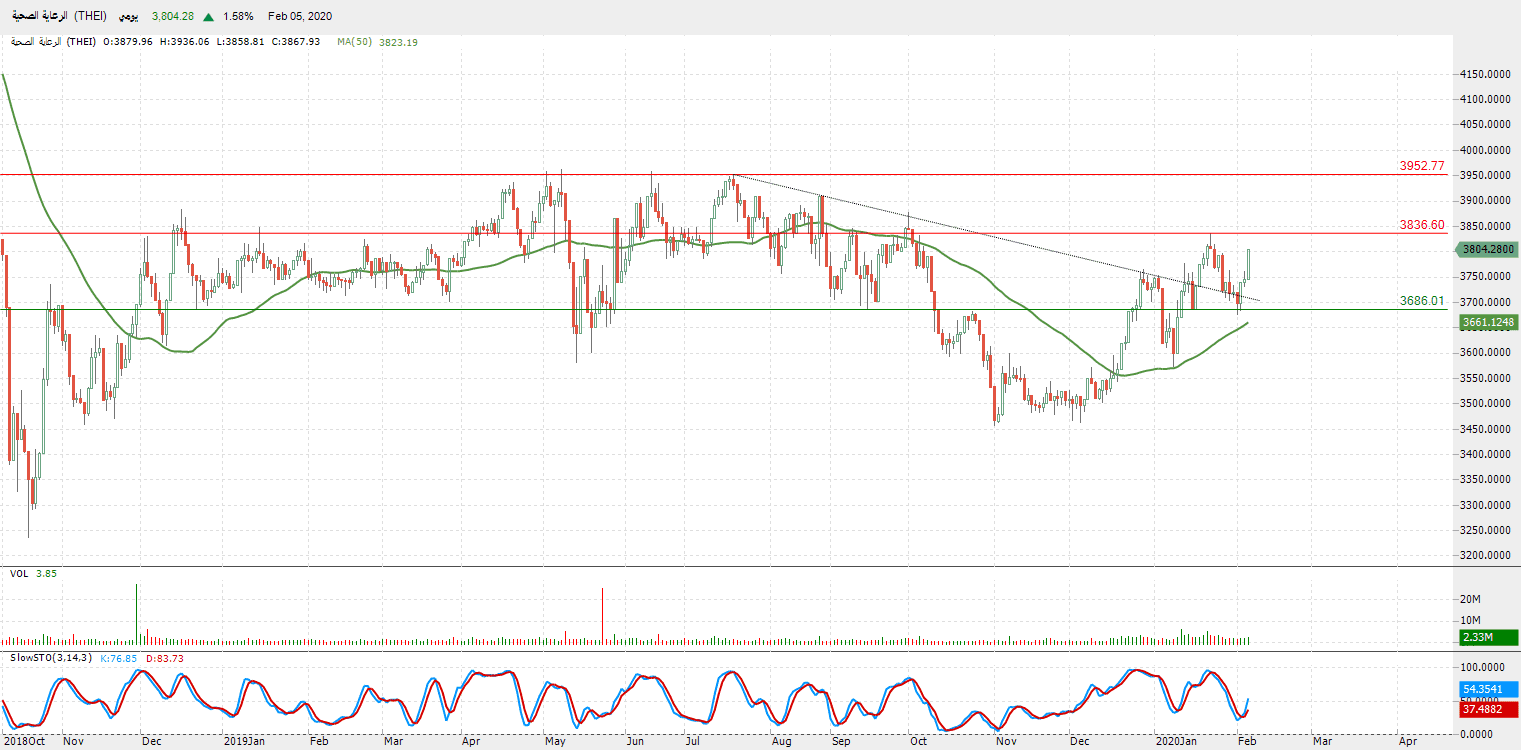Image resolution: width=1521 pixels, height=750 pixels.
Task: Select the SlowSTO(3,14,3) indicator label
Action: click(50, 658)
